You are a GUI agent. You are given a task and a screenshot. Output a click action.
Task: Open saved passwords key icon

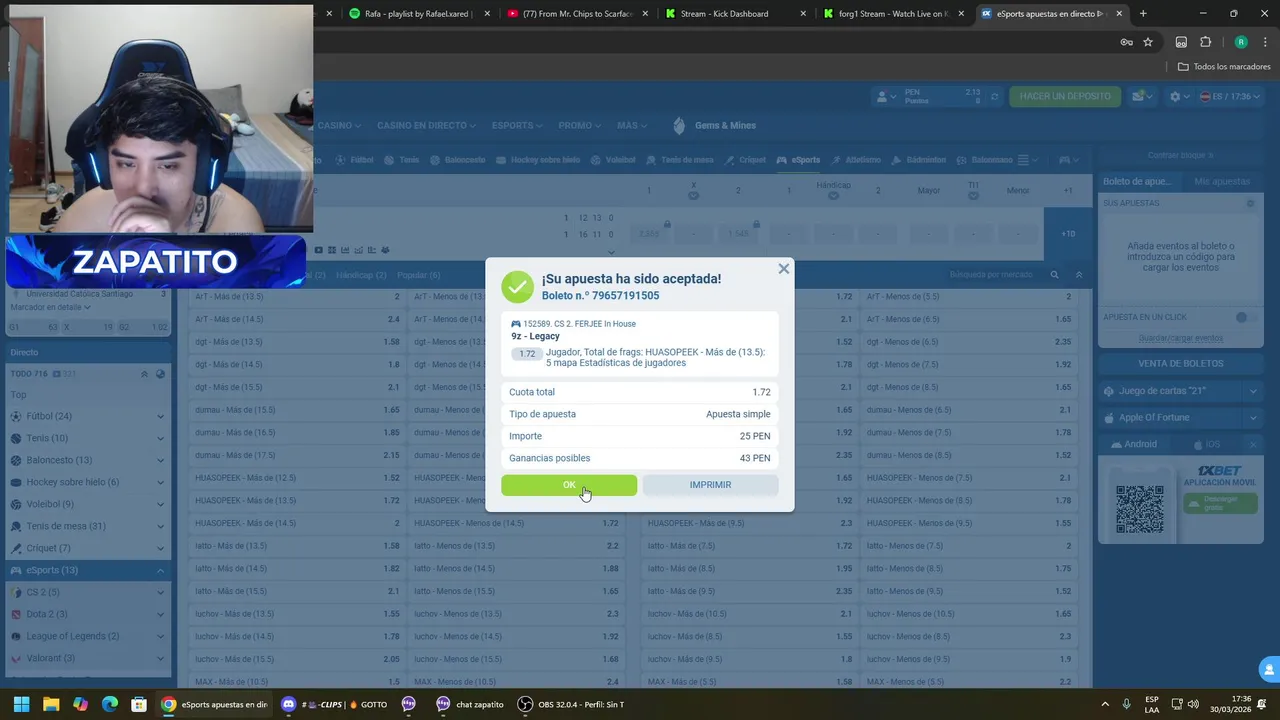1126,42
